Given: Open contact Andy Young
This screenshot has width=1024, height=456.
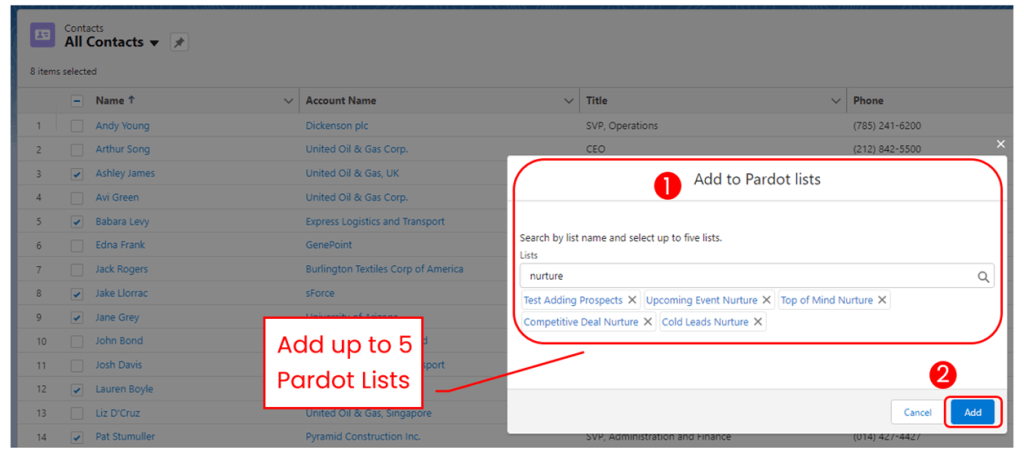Looking at the screenshot, I should click(122, 125).
